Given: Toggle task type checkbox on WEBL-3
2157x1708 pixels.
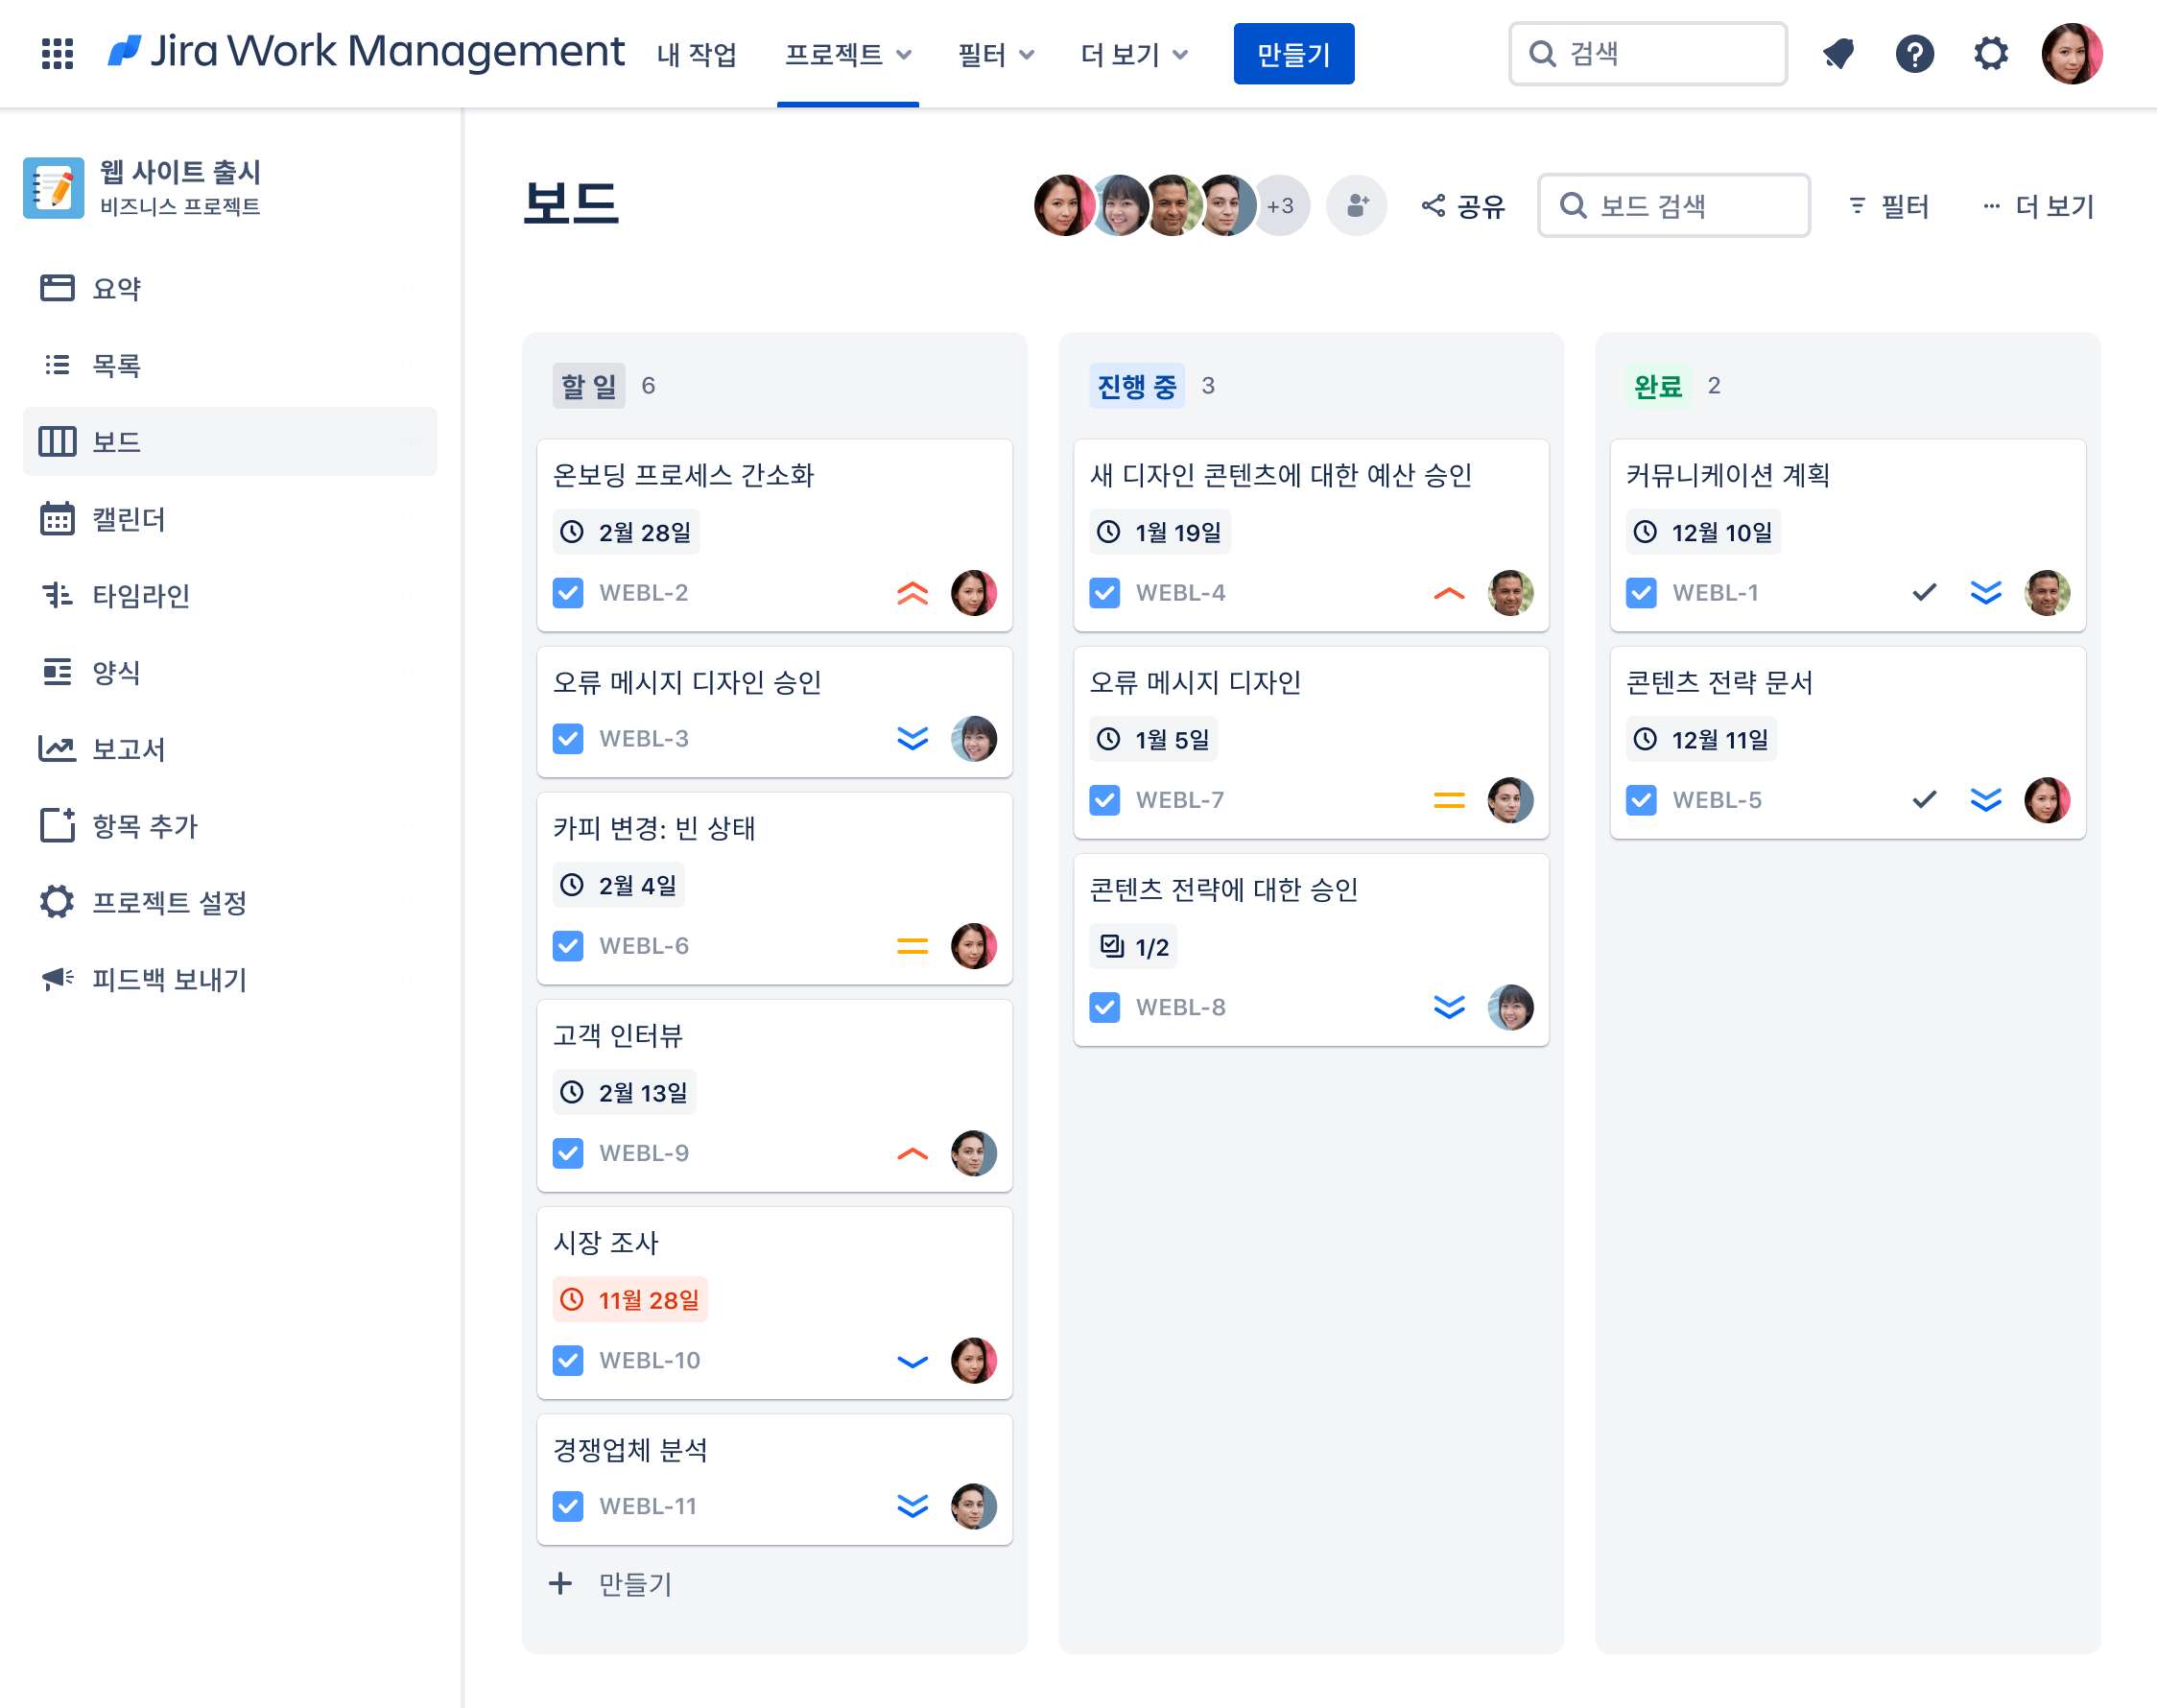Looking at the screenshot, I should [568, 739].
